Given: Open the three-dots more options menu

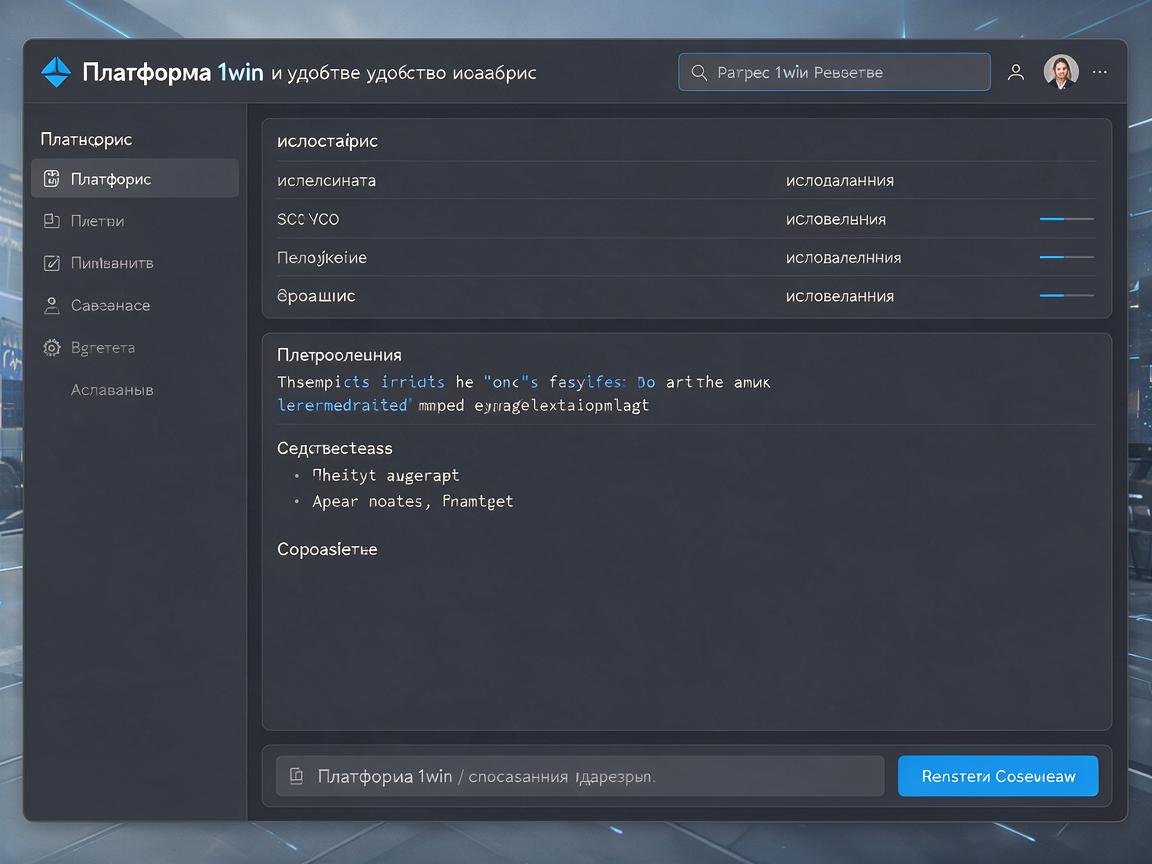Looking at the screenshot, I should point(1100,72).
